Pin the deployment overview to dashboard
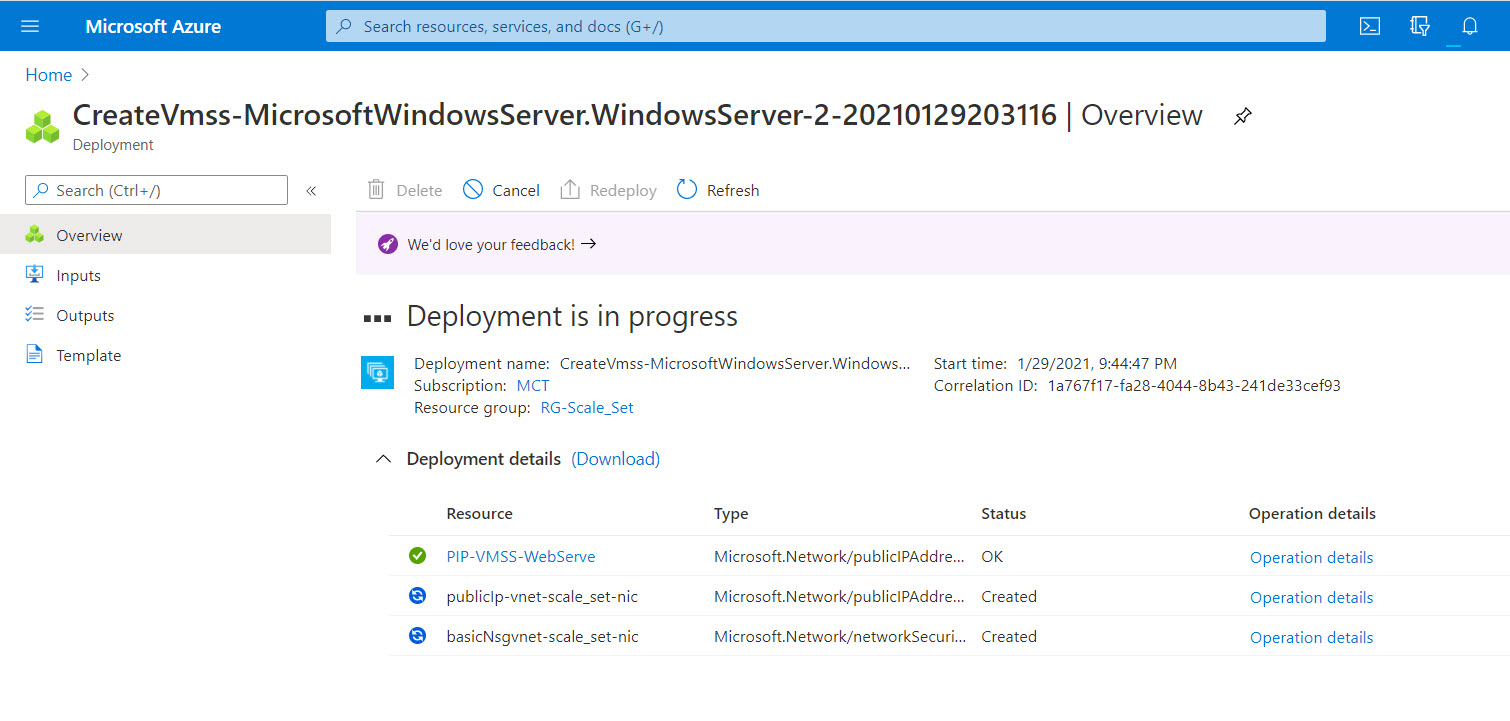This screenshot has width=1510, height=721. click(x=1242, y=116)
